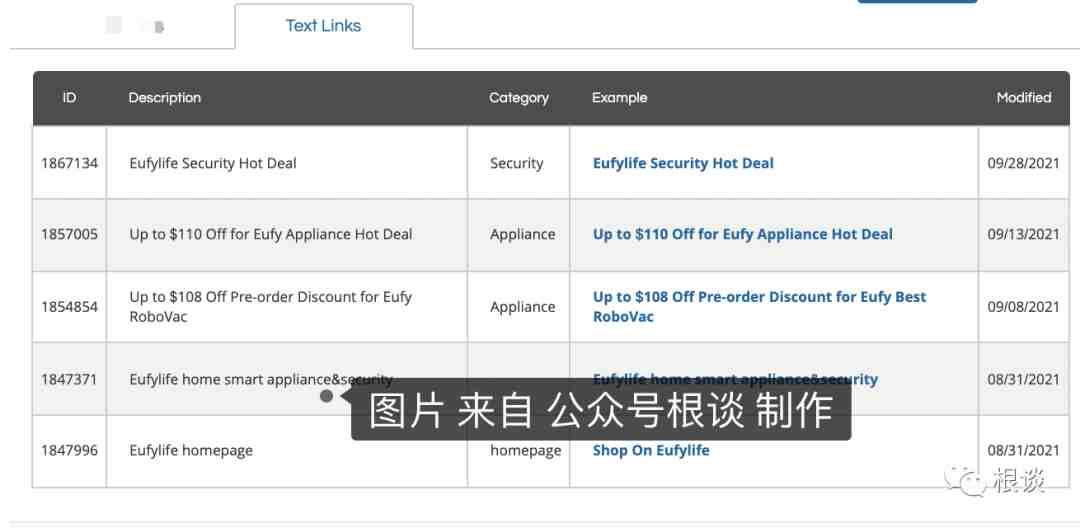Image resolution: width=1080 pixels, height=528 pixels.
Task: Sort by the Category column header
Action: pos(519,98)
